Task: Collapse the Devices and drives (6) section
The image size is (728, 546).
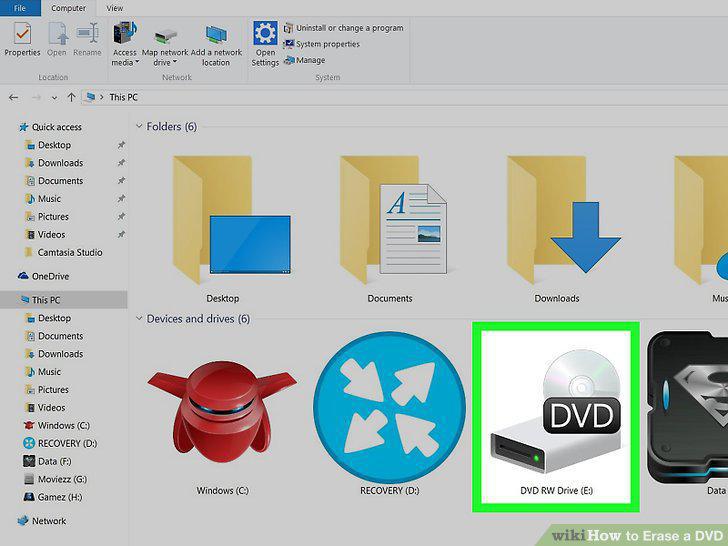Action: tap(139, 318)
